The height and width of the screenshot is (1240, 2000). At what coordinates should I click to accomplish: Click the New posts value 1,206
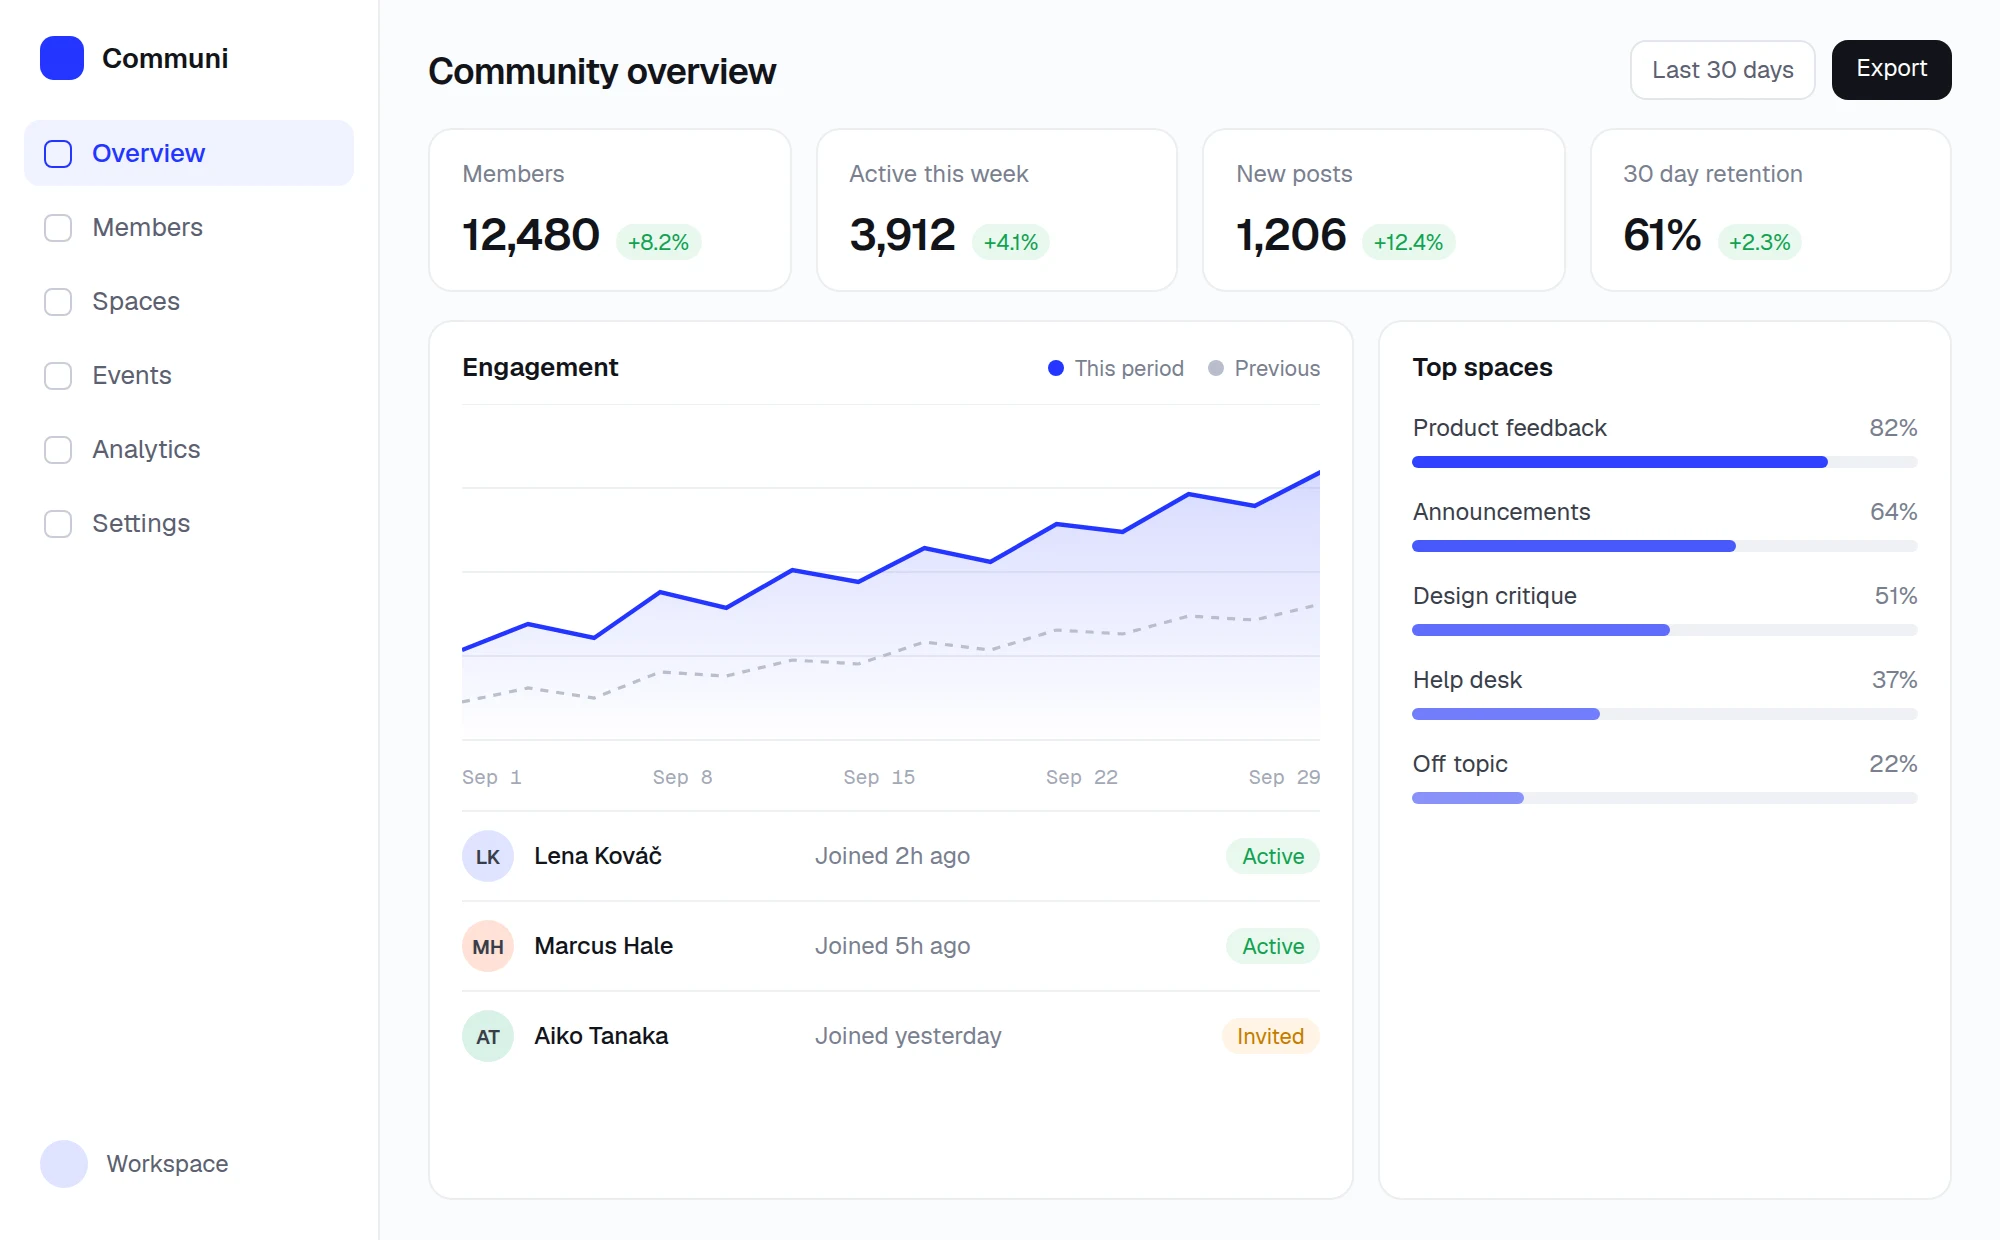pyautogui.click(x=1291, y=236)
